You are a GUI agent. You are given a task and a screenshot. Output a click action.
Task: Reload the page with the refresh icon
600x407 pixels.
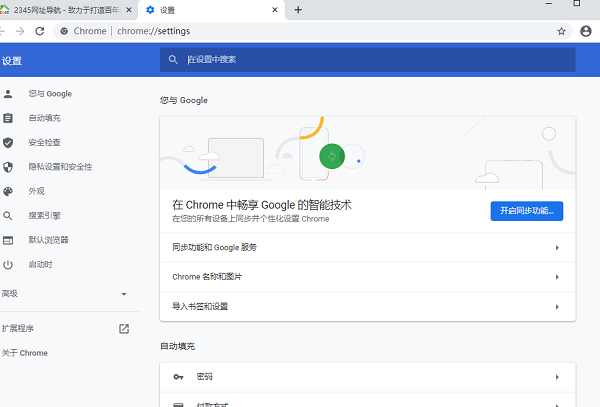pyautogui.click(x=40, y=31)
